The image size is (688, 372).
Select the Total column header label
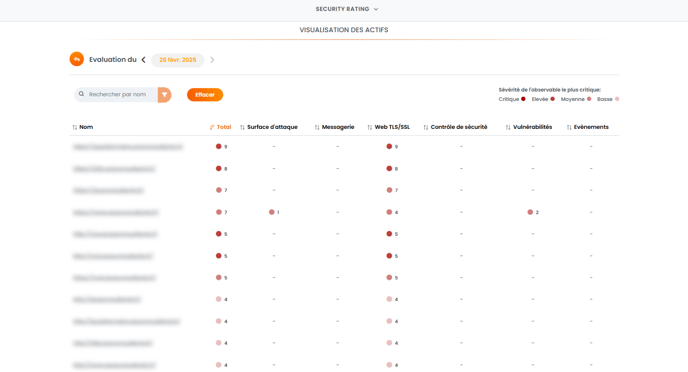tap(224, 127)
